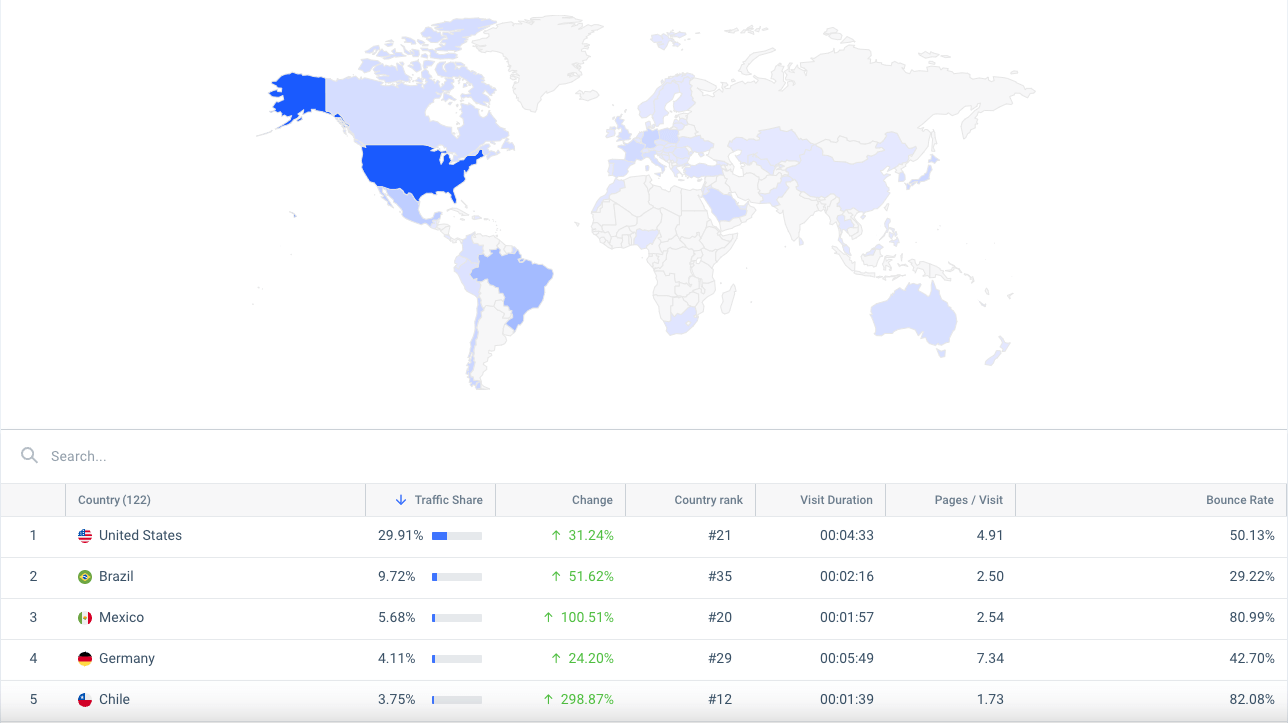Sort by Bounce Rate header
Image resolution: width=1288 pixels, height=723 pixels.
[x=1239, y=500]
